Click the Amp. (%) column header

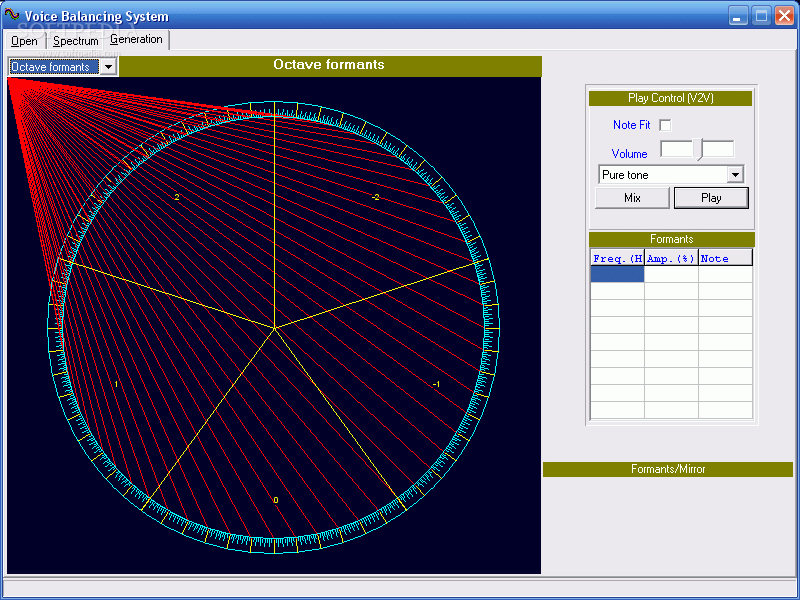point(671,258)
